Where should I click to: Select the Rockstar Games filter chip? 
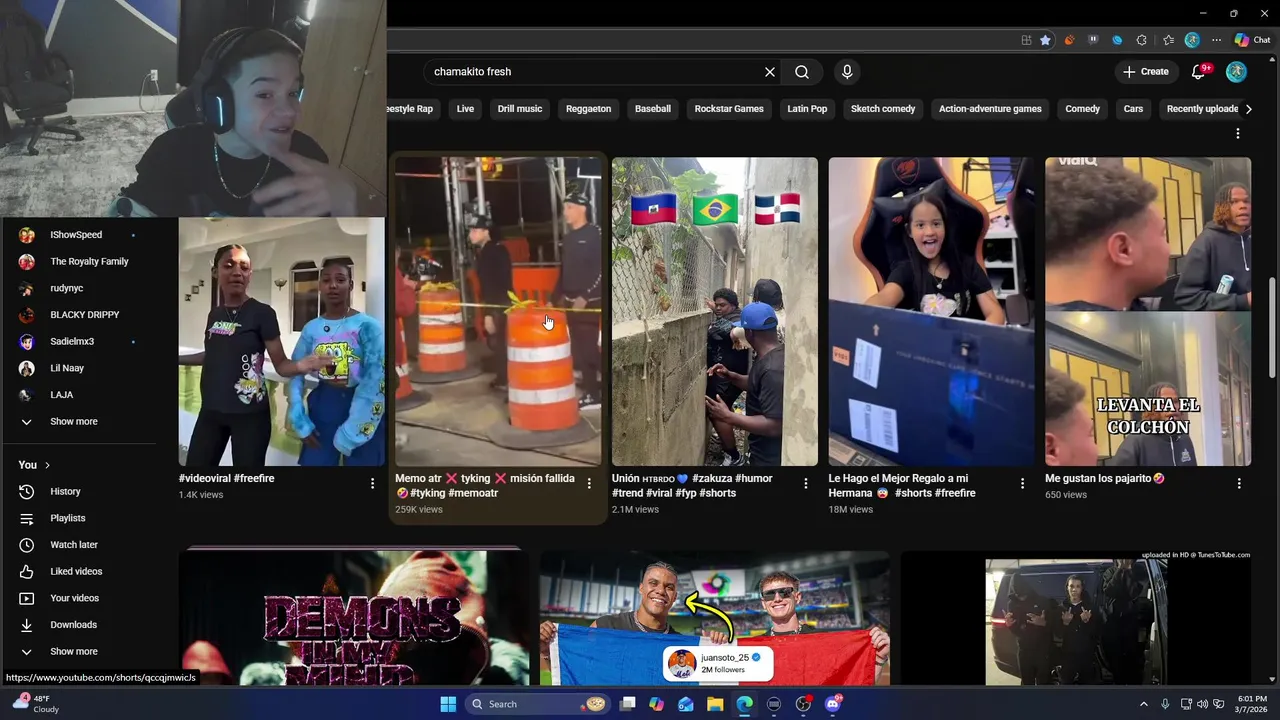tap(729, 109)
